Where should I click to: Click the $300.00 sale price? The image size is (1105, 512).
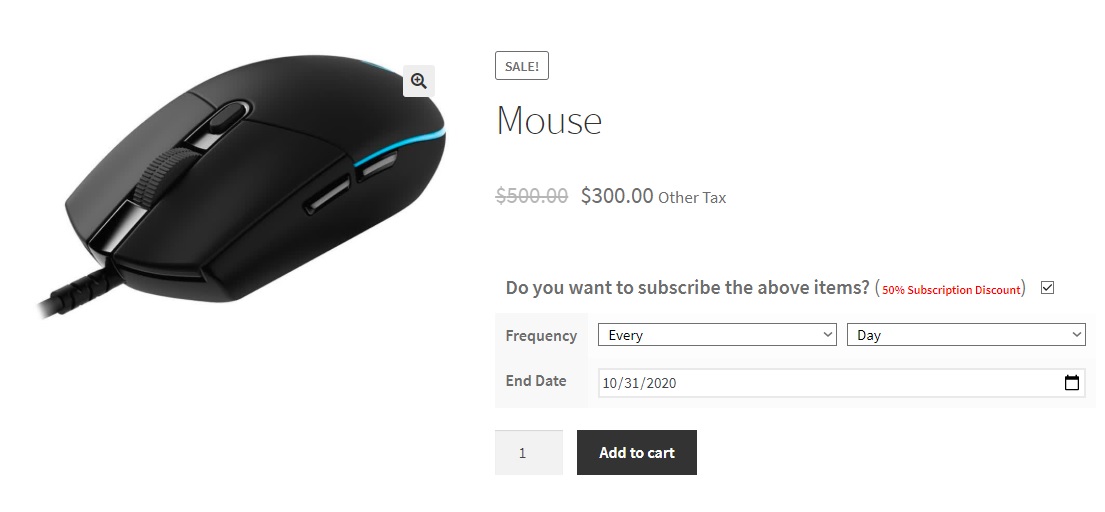pos(617,196)
